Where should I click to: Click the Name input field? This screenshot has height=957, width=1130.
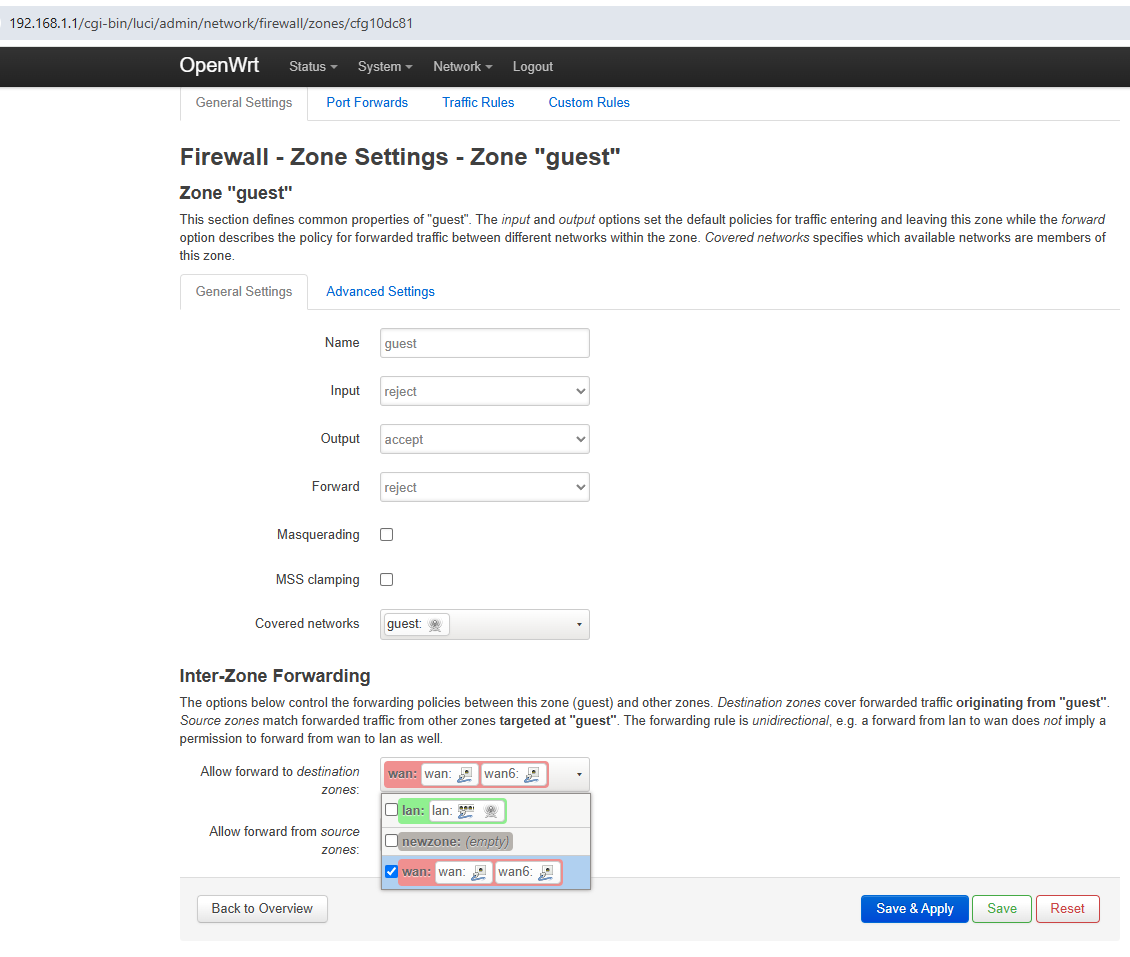coord(484,343)
